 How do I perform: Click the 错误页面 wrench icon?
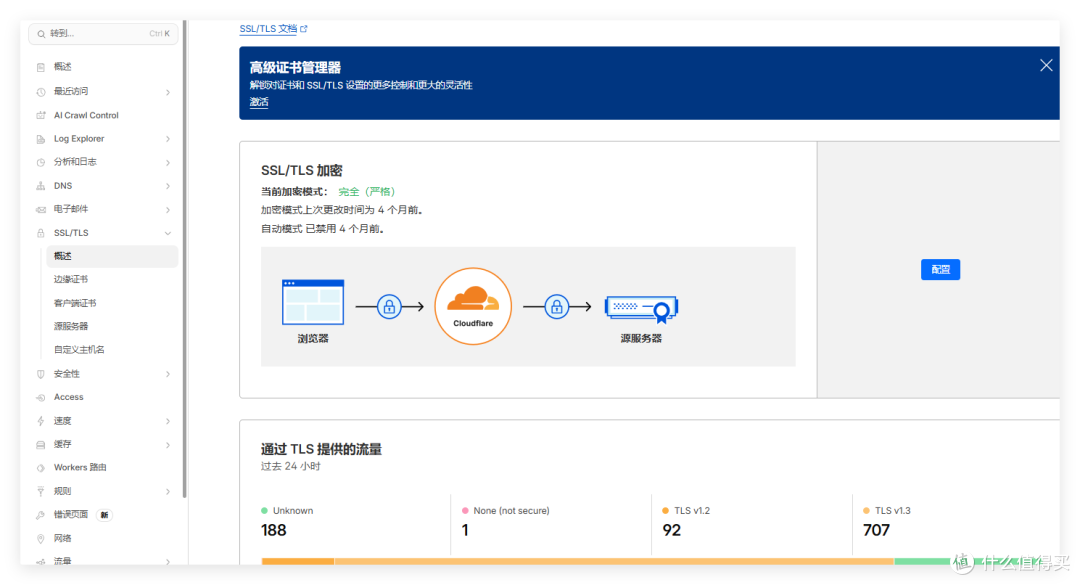click(x=41, y=515)
